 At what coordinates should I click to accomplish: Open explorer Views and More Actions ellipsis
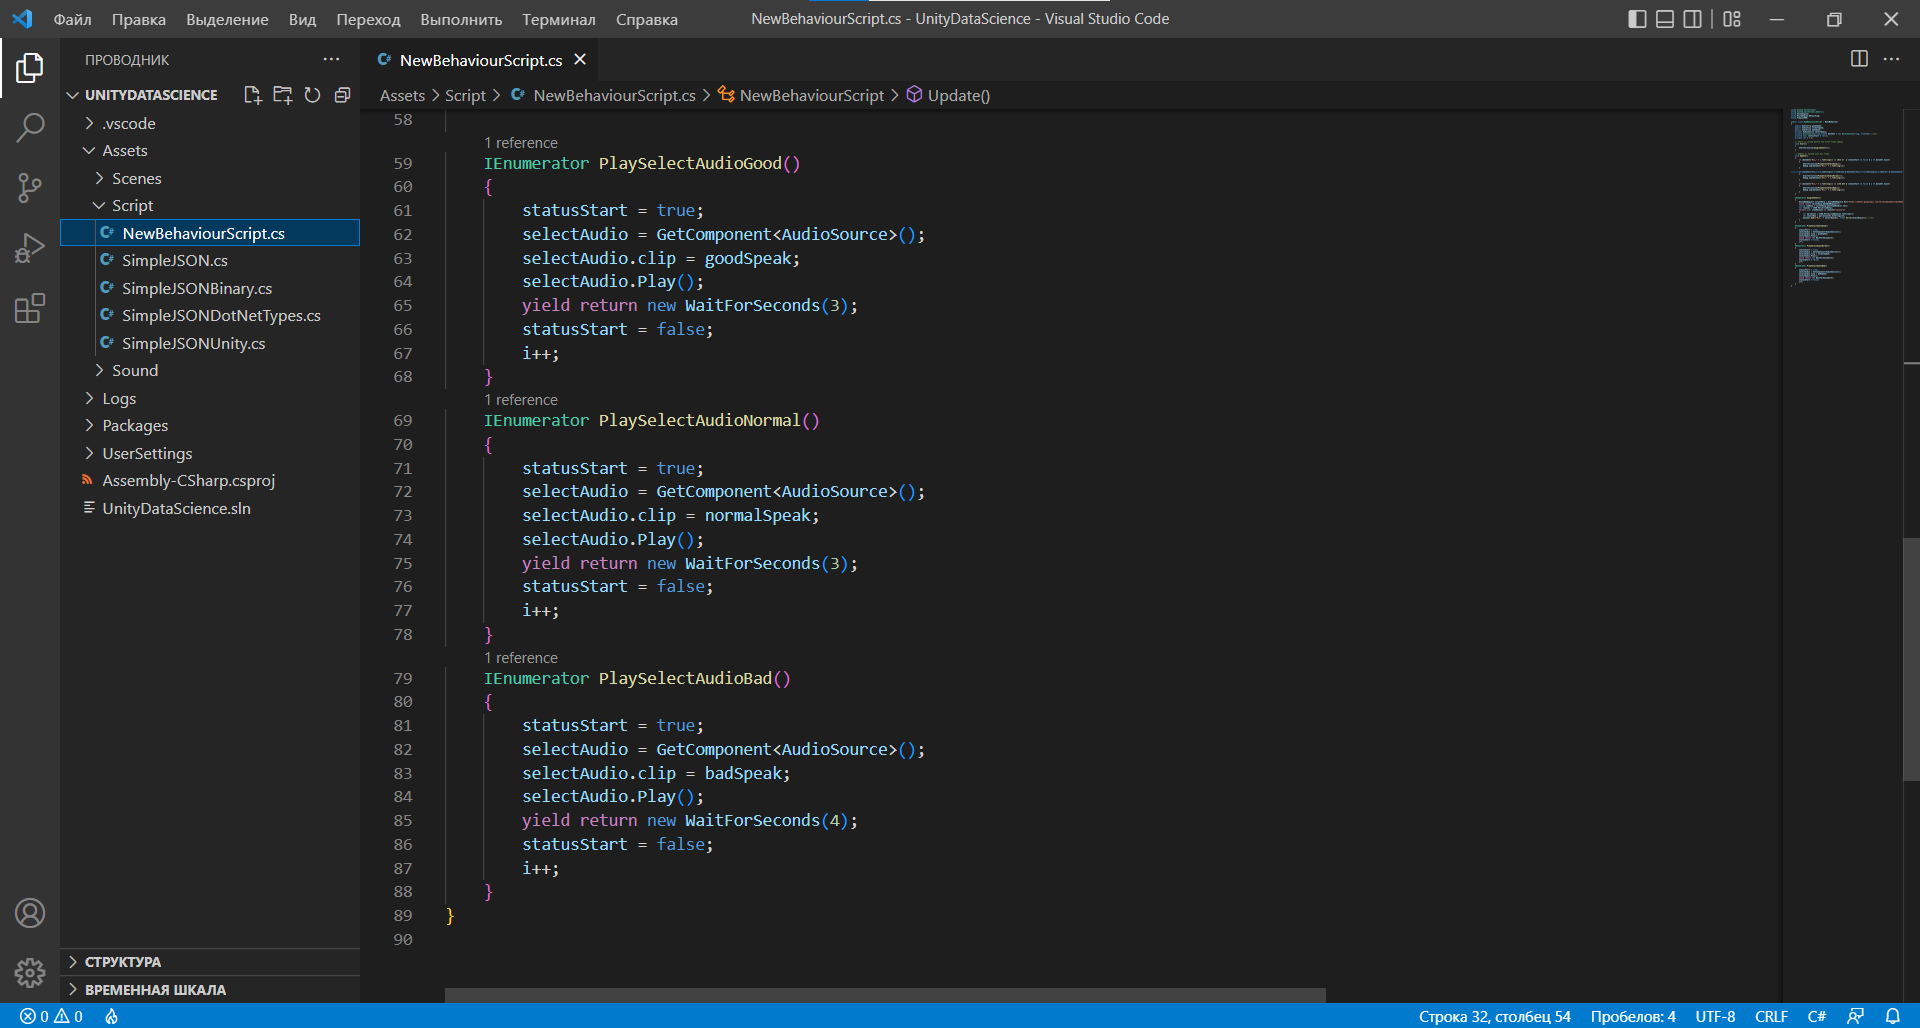(x=331, y=59)
